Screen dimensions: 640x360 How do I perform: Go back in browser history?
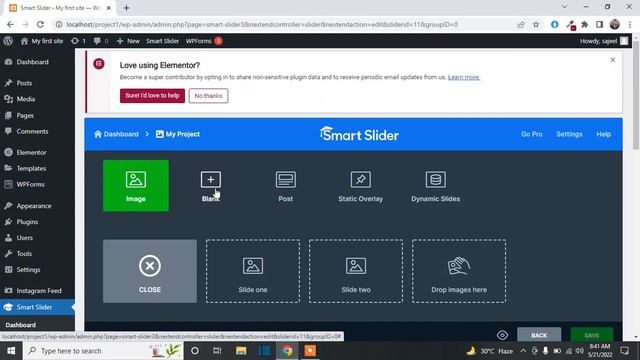point(10,24)
